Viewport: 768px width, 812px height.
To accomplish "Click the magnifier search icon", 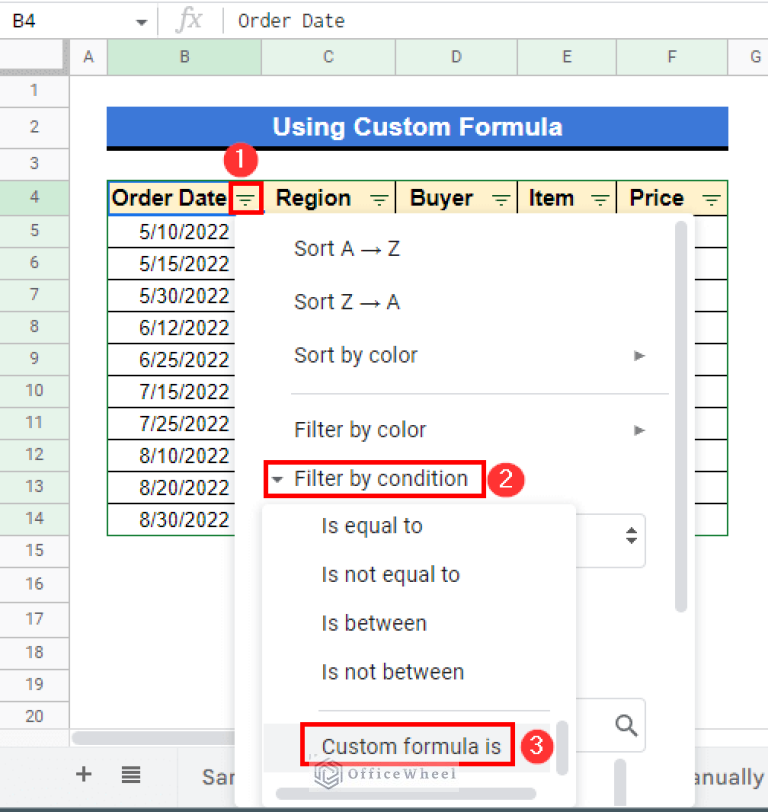I will pyautogui.click(x=627, y=725).
